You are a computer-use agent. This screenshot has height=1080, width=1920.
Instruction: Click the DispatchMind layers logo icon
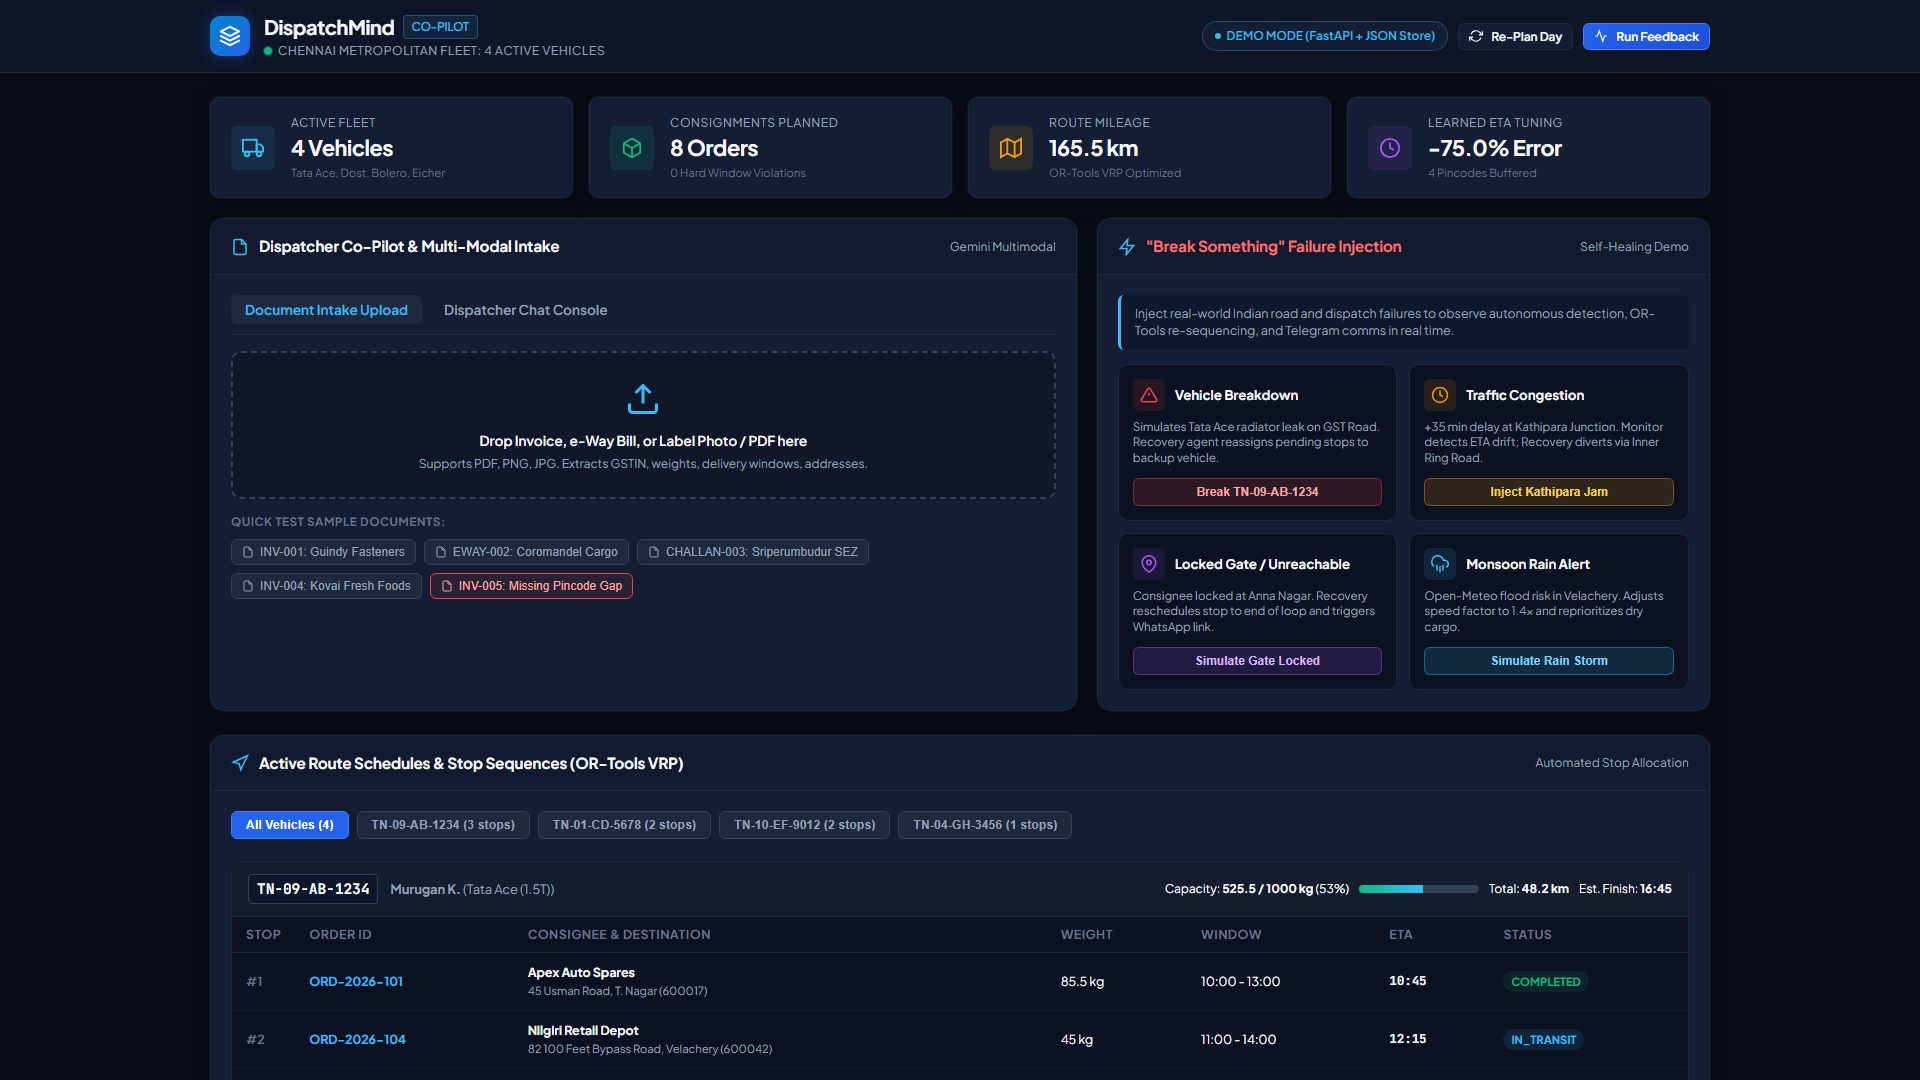(230, 36)
